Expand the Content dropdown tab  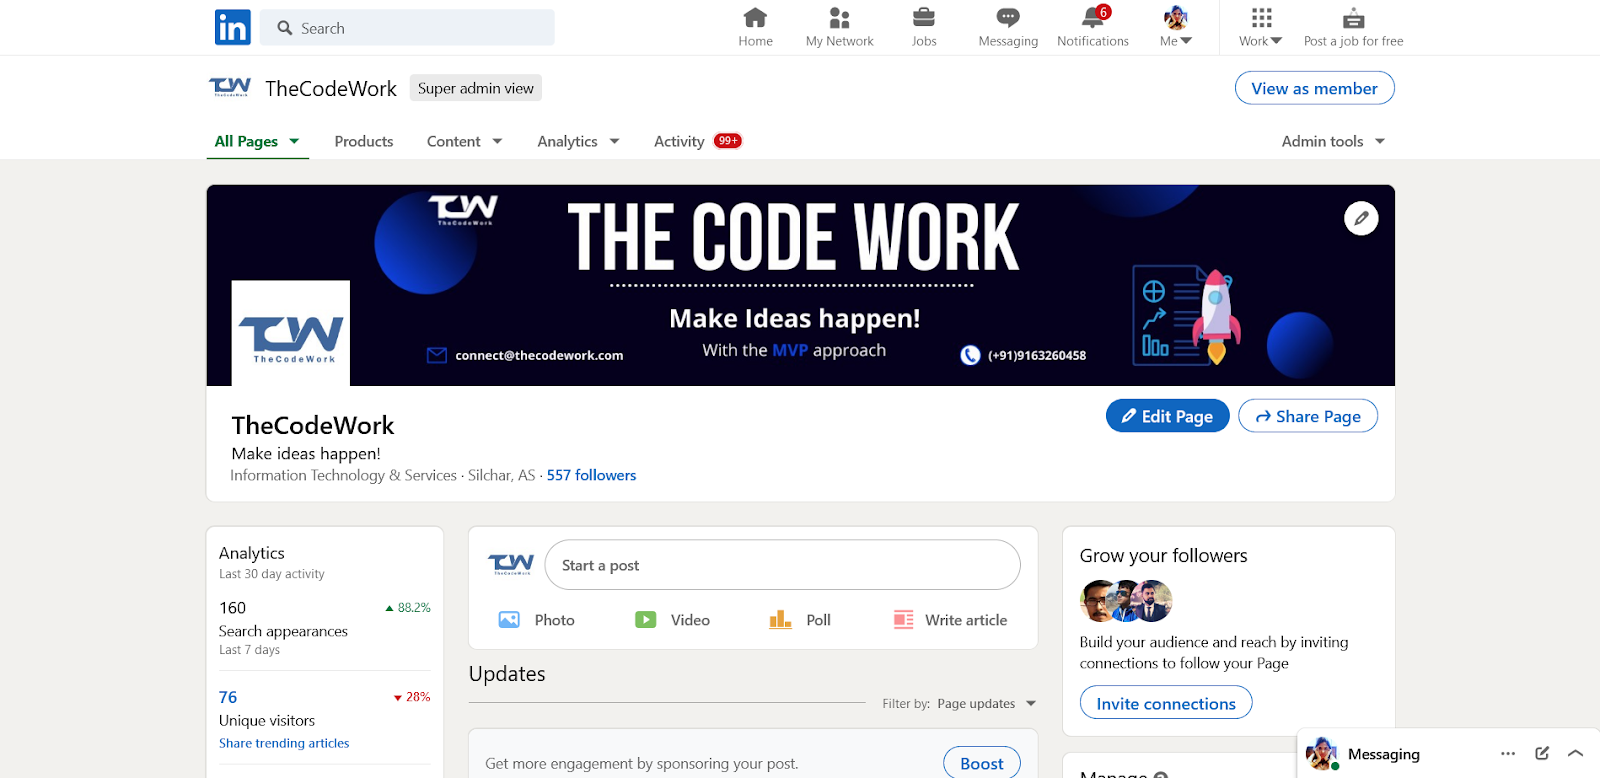pyautogui.click(x=464, y=141)
